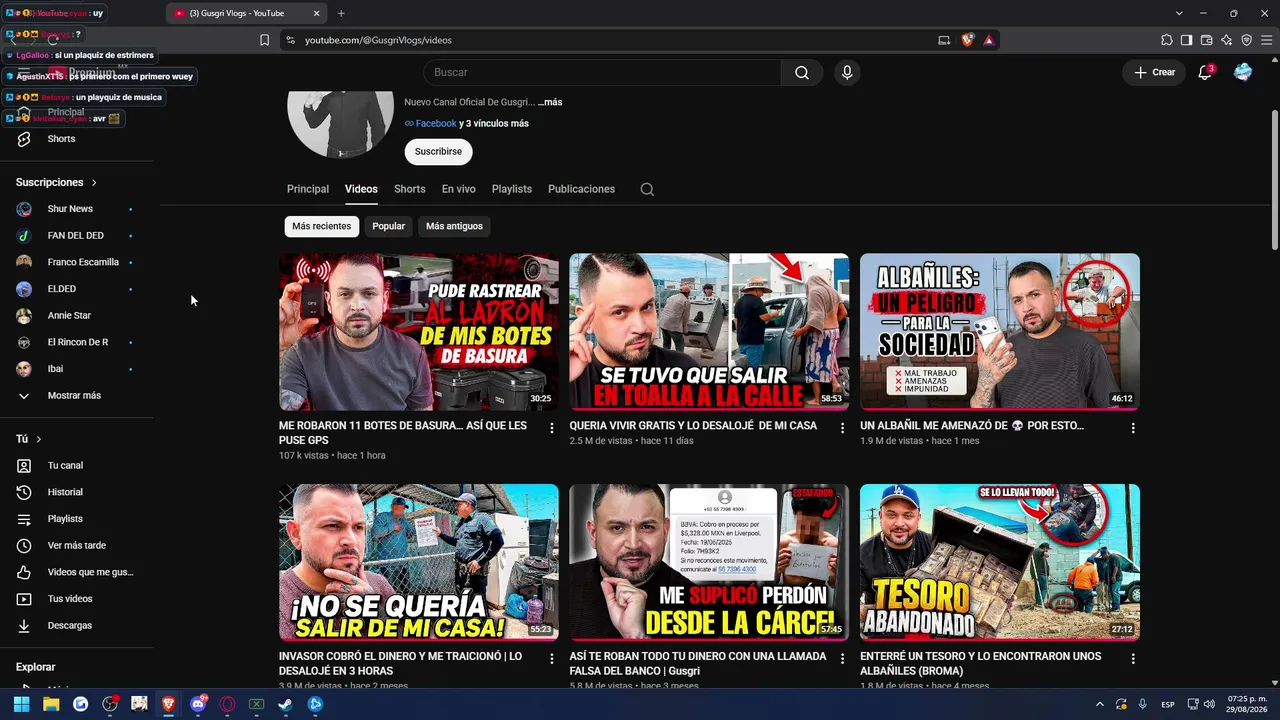Open the Windows Start menu
The image size is (1280, 720).
point(21,704)
